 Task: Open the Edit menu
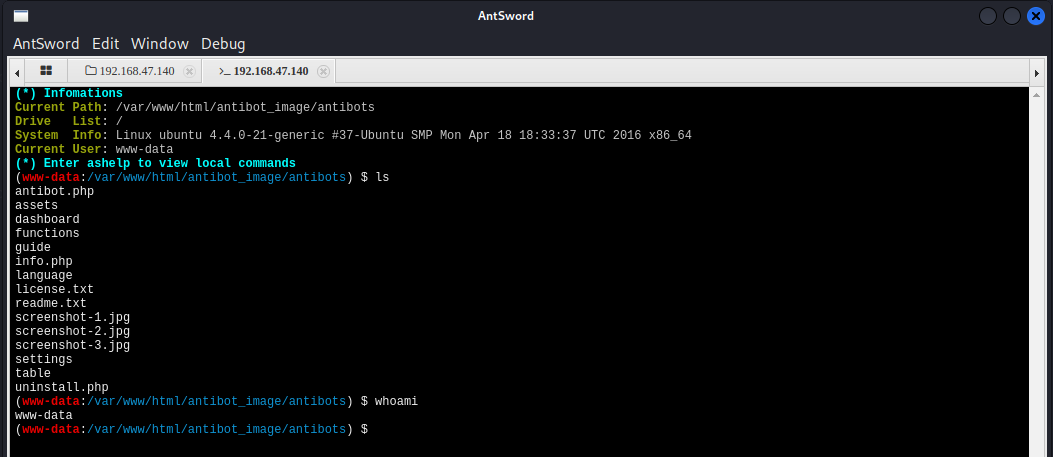(x=105, y=44)
